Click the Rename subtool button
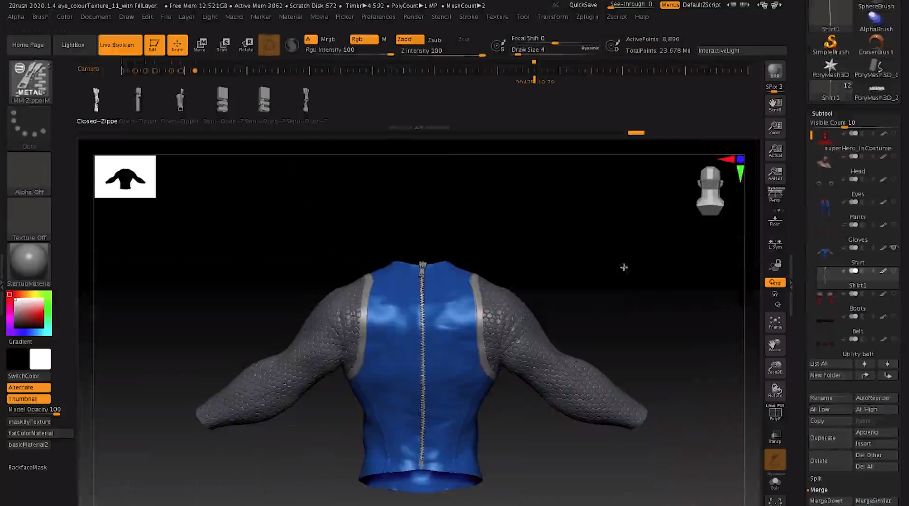Image resolution: width=909 pixels, height=506 pixels. [830, 398]
